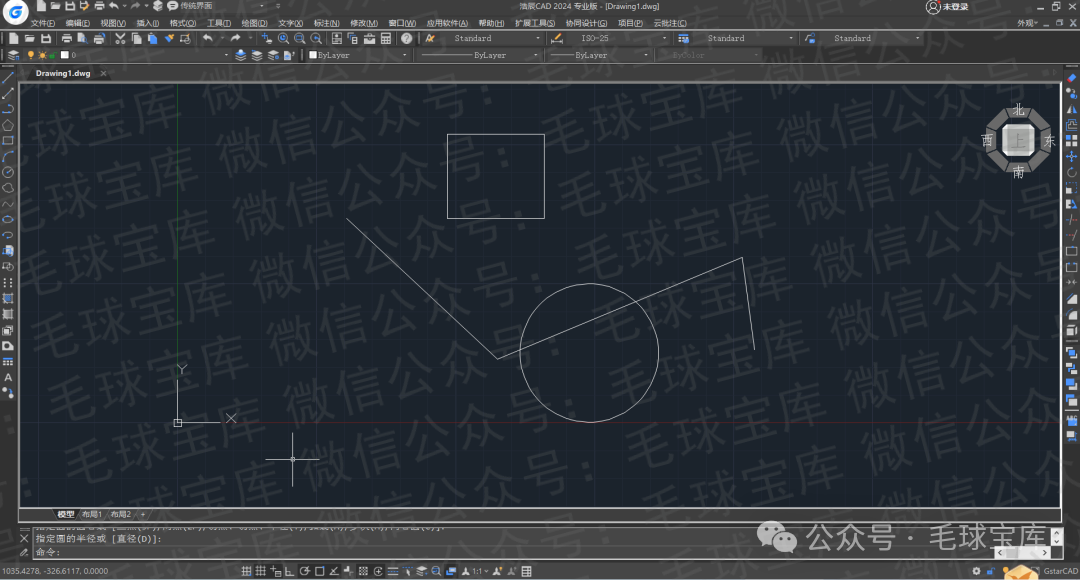Toggle ortho mode in status bar
This screenshot has height=580, width=1080.
[x=290, y=571]
